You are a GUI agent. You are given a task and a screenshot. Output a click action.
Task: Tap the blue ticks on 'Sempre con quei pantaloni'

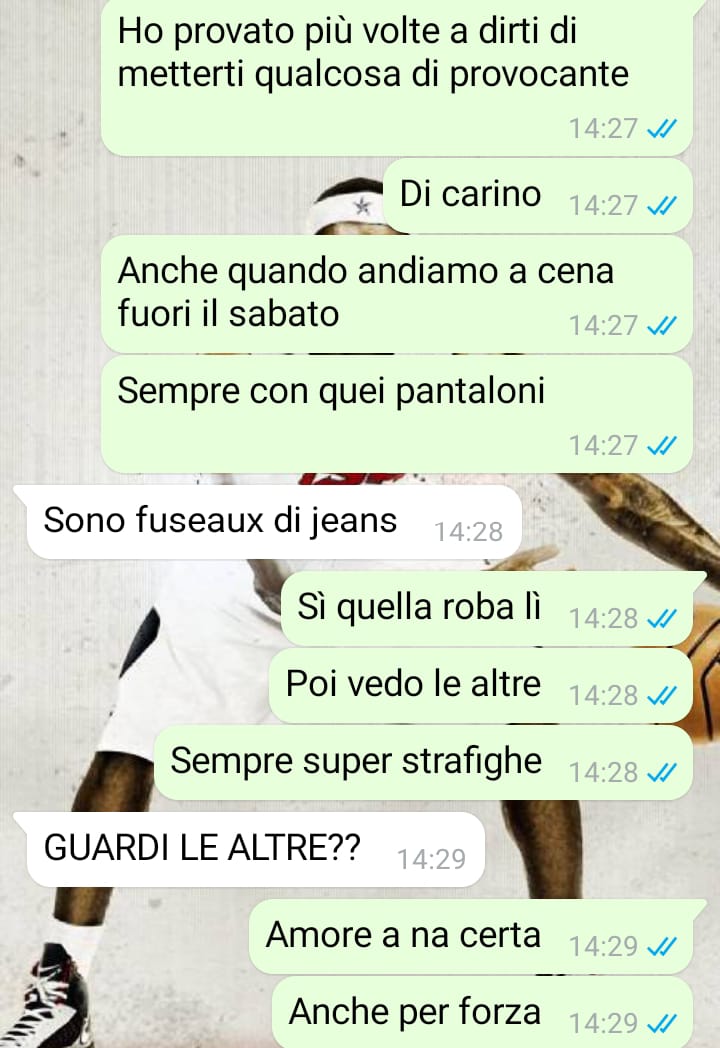click(x=662, y=445)
